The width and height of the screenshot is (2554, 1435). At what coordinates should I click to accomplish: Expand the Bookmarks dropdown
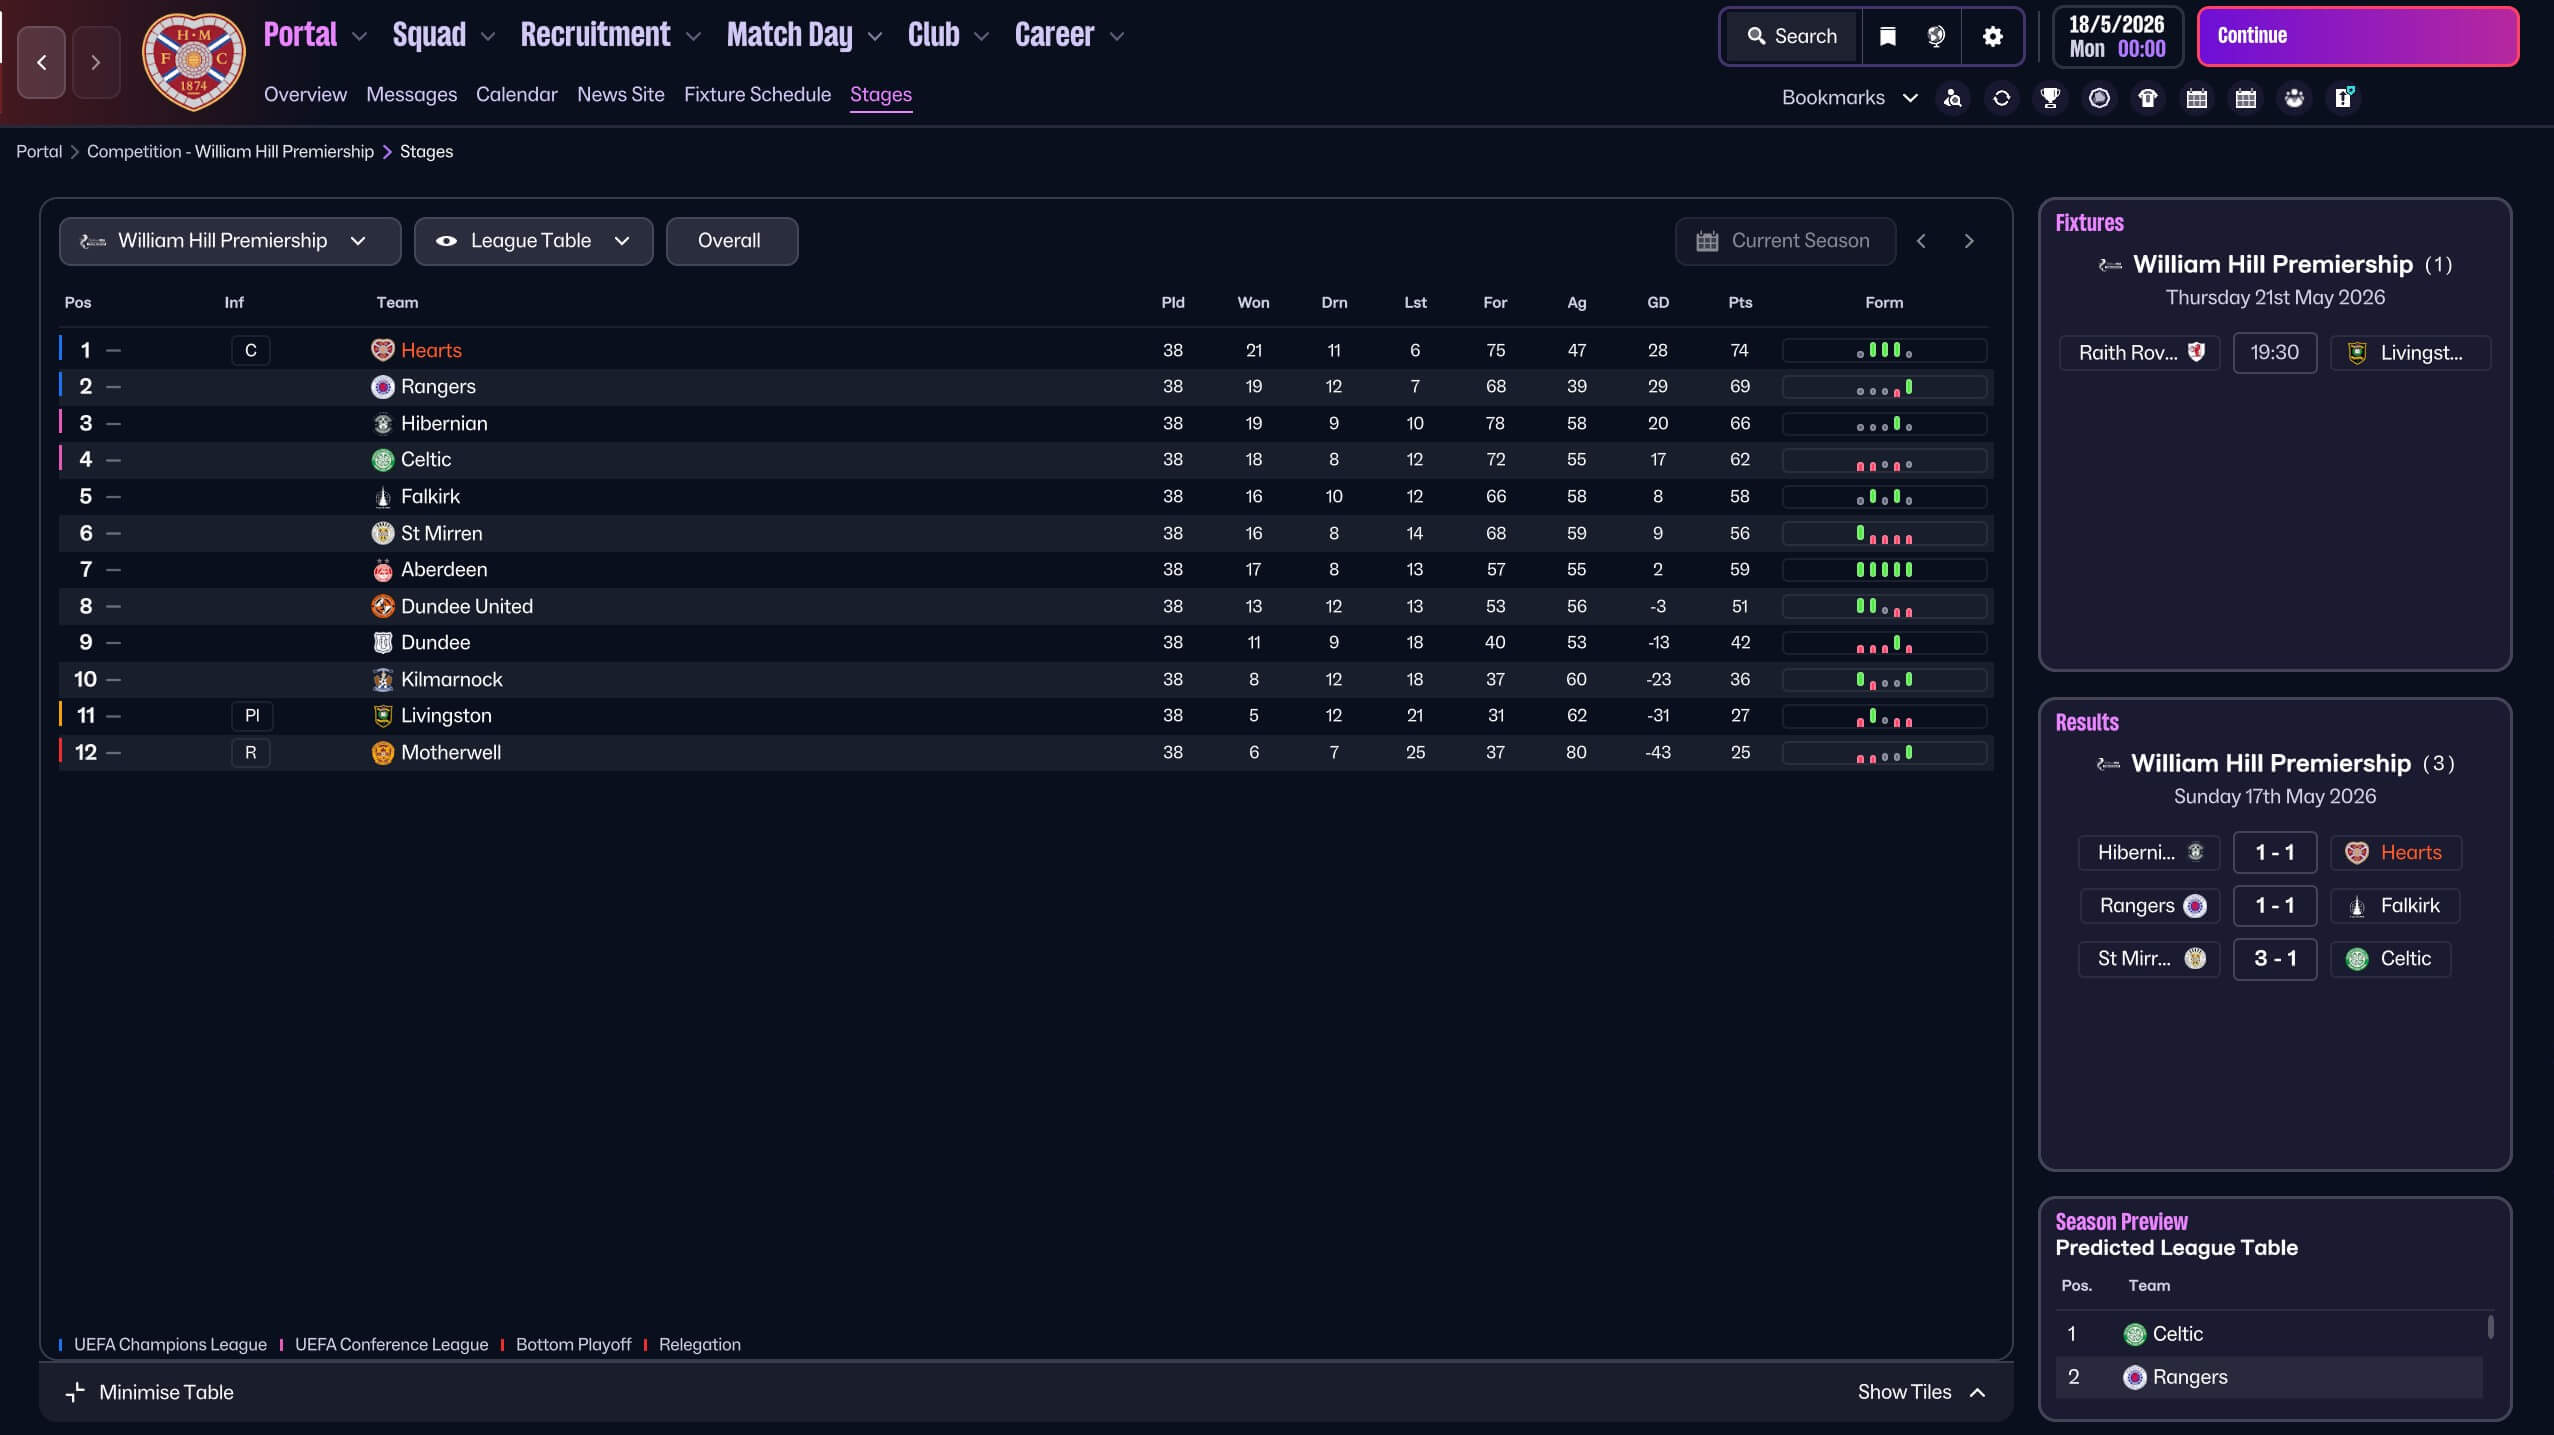1848,98
